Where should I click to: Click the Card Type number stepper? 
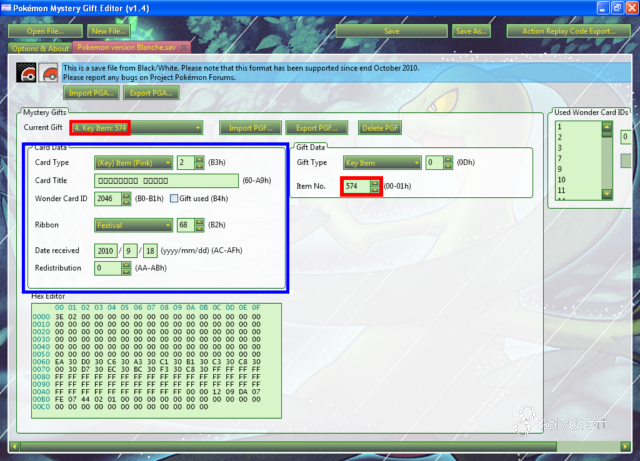(199, 163)
